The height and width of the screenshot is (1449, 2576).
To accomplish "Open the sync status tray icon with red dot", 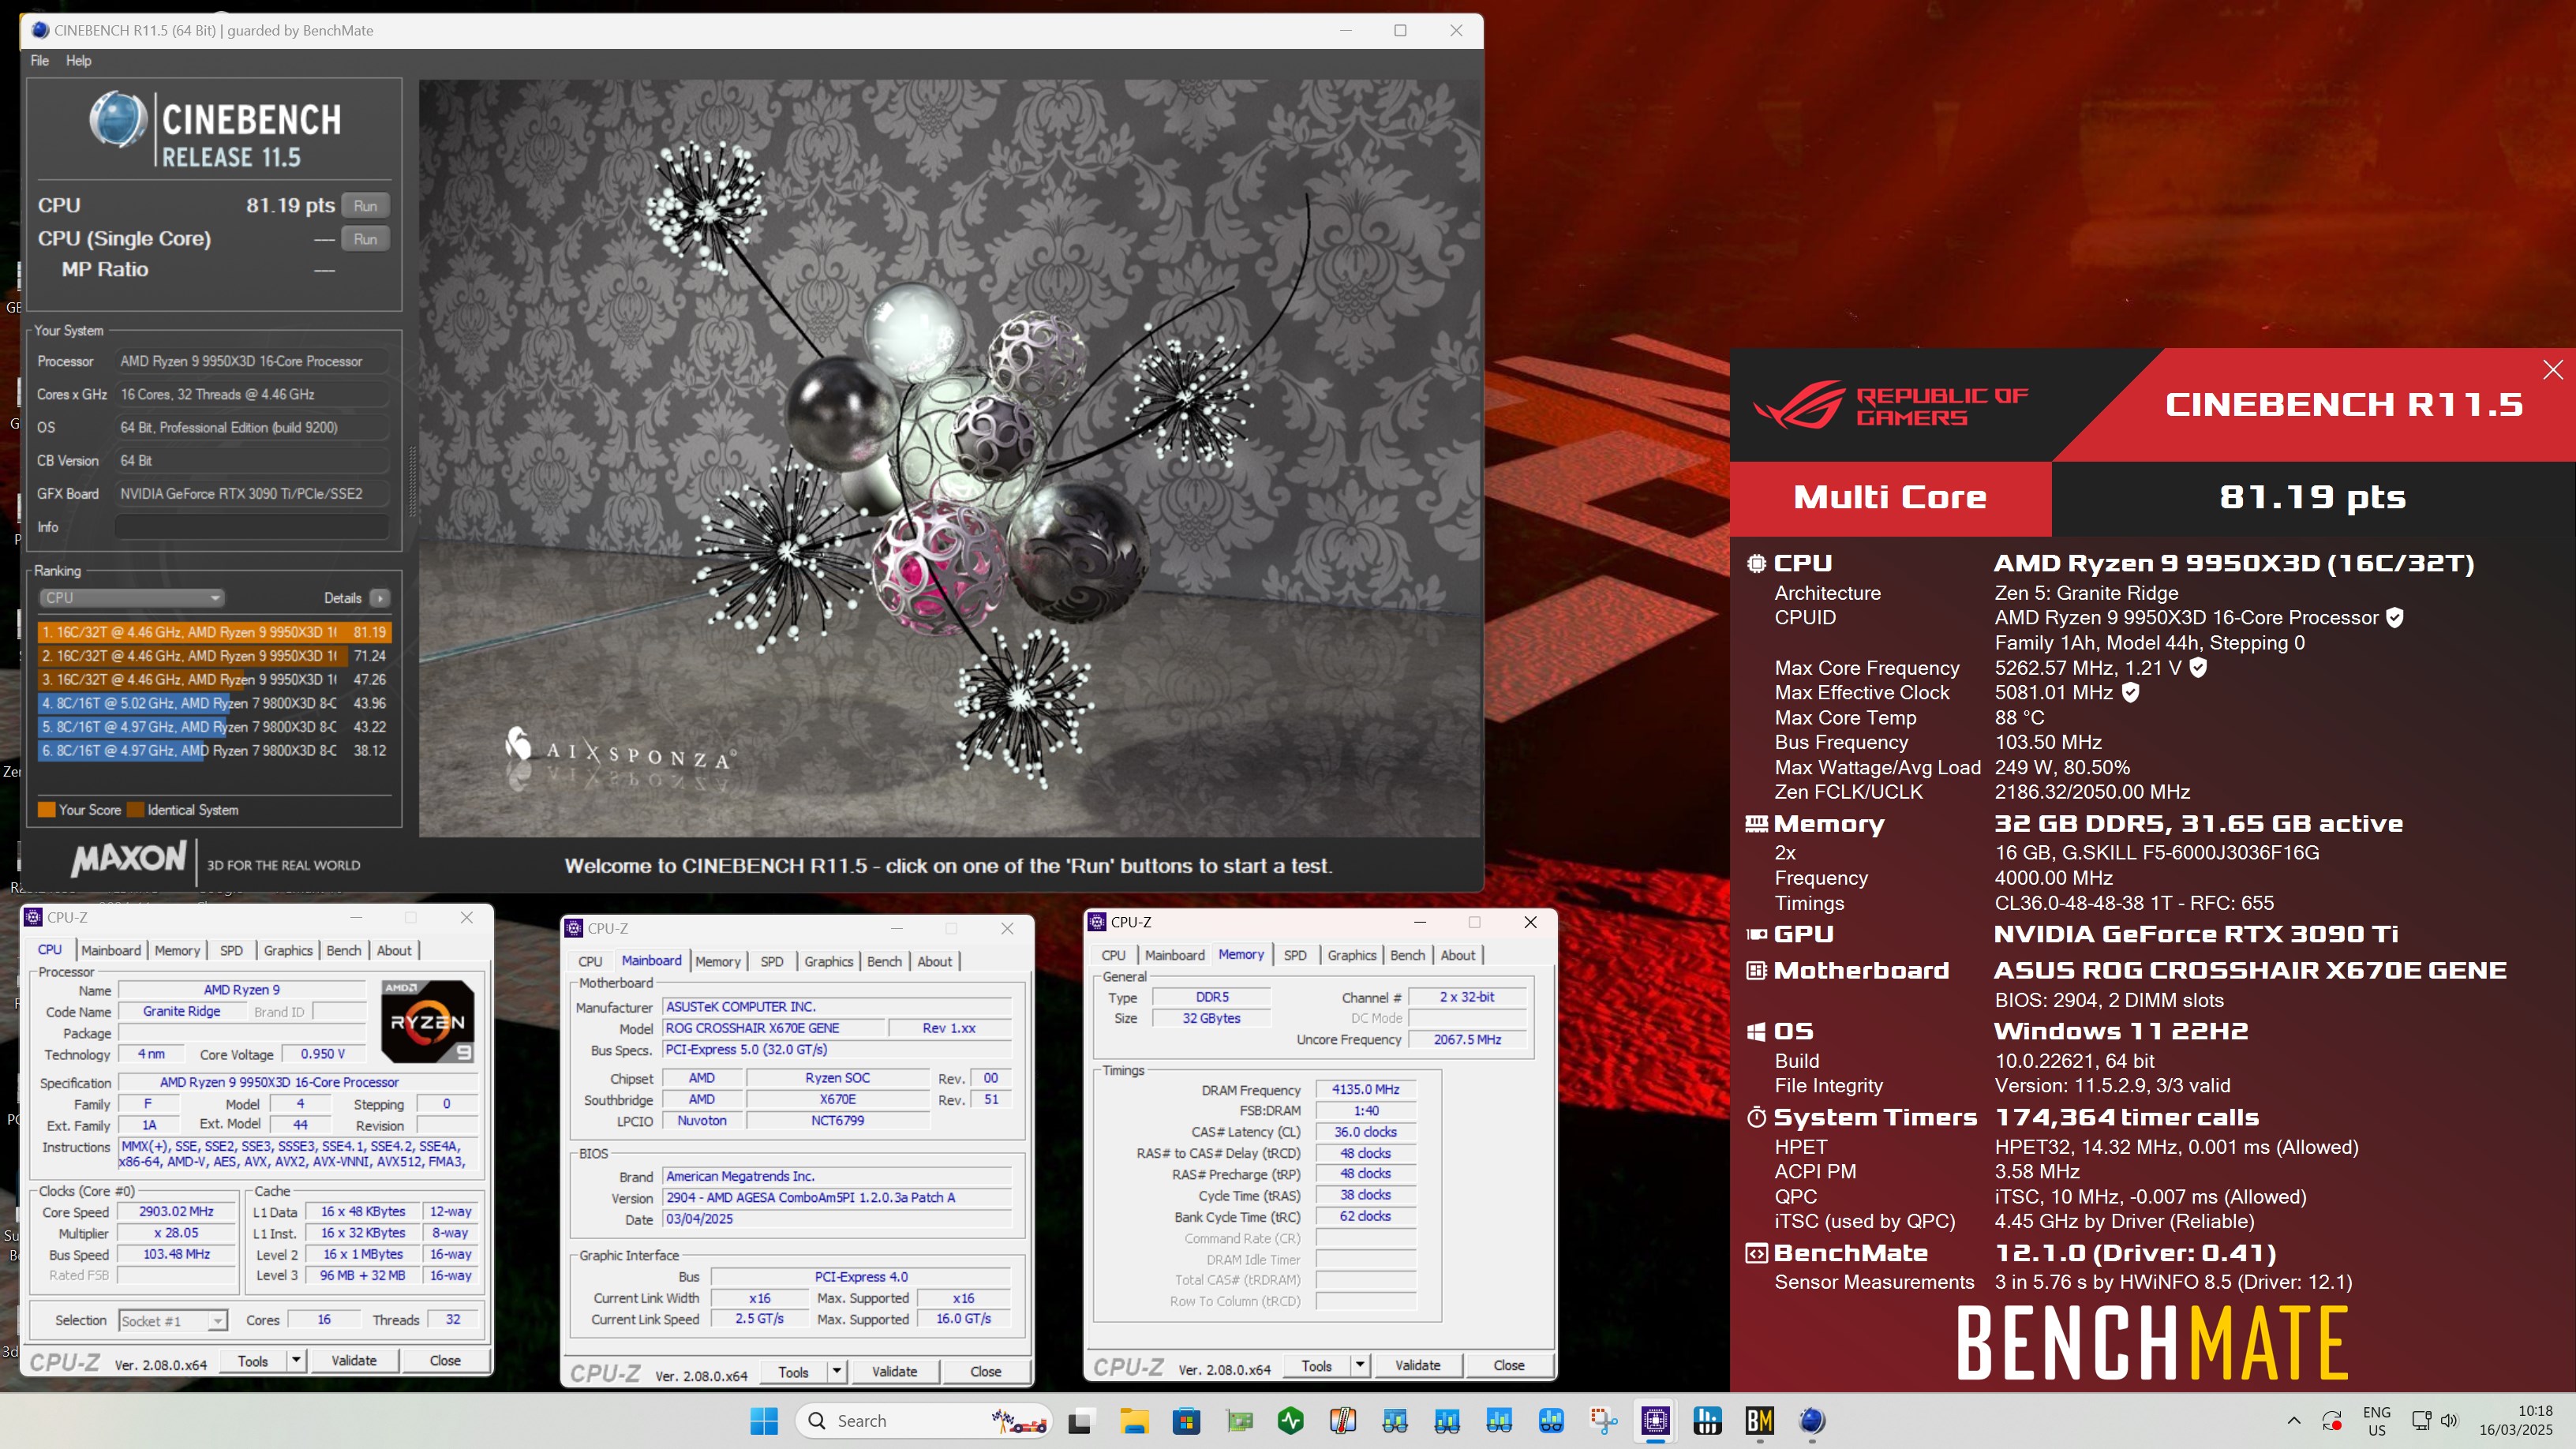I will 2332,1420.
